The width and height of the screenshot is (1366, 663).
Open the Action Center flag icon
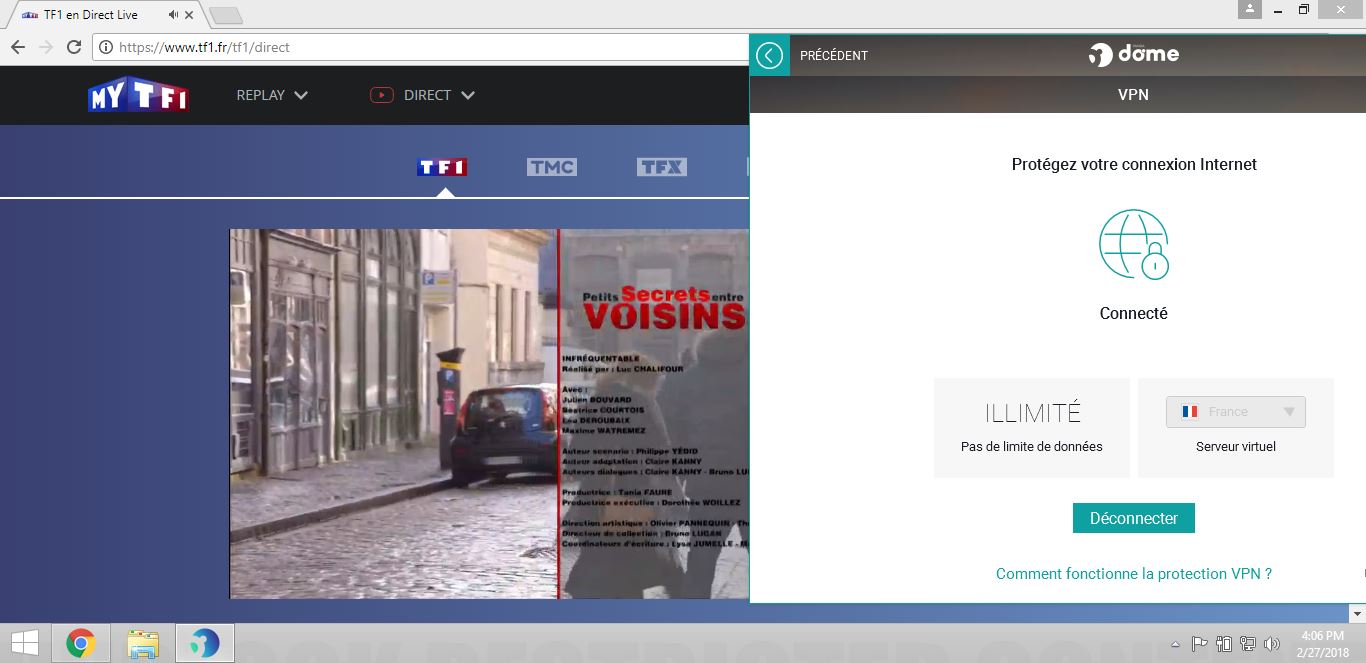coord(1200,644)
